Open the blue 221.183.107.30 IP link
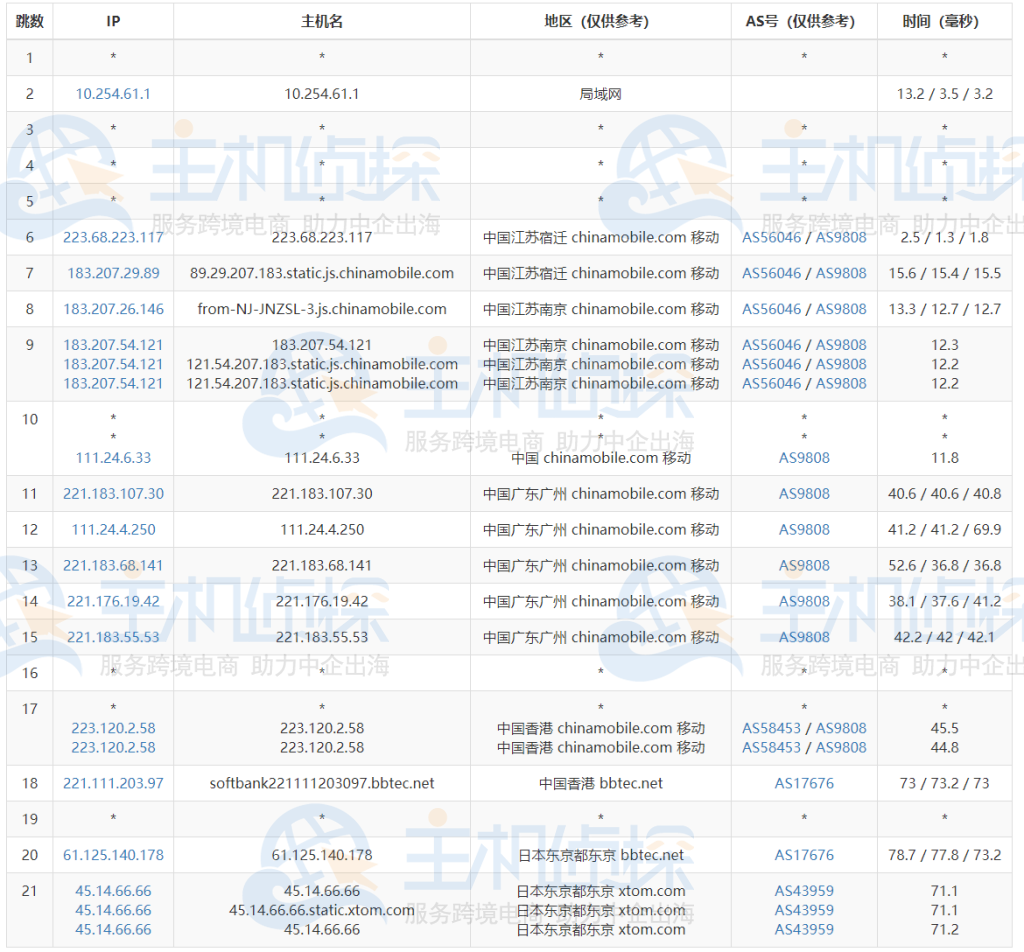 click(x=113, y=494)
